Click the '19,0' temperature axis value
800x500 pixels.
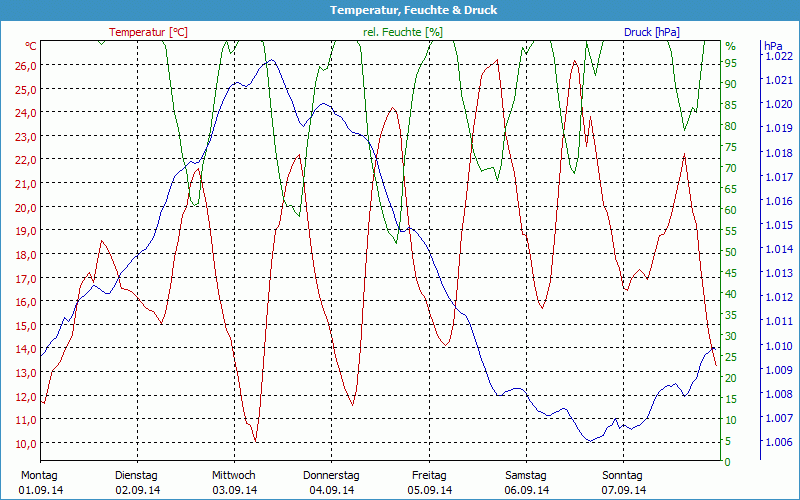[x=27, y=231]
